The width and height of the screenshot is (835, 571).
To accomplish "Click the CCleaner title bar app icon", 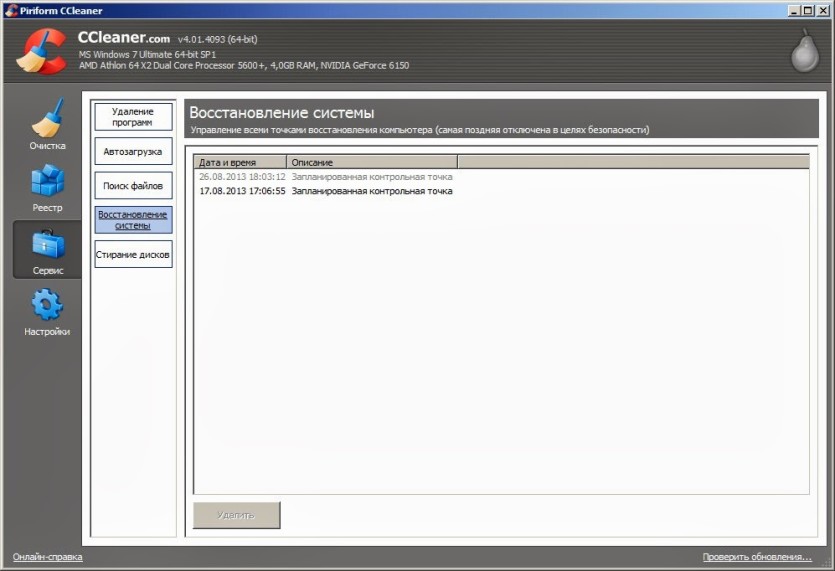I will 11,10.
